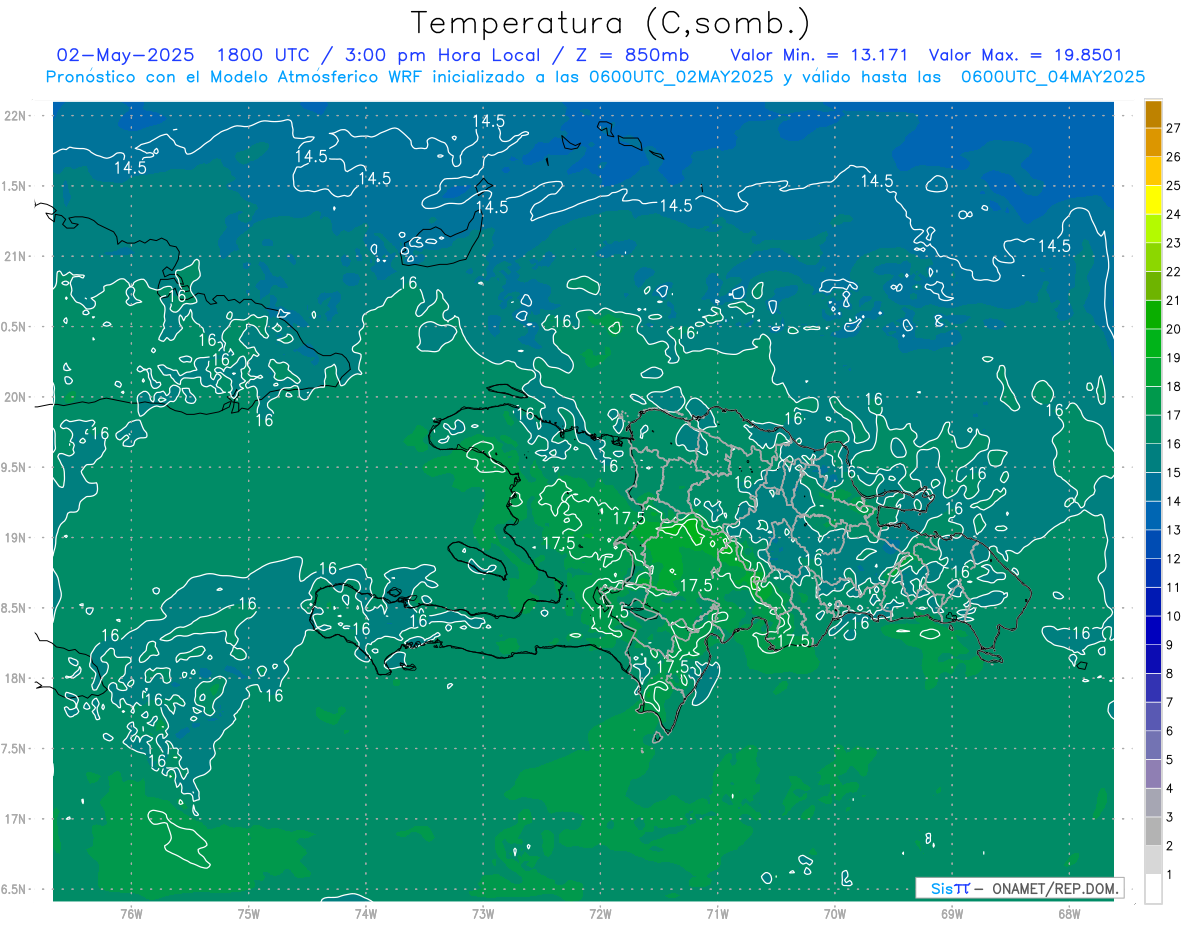
Task: Click the colorbar swatch between 13 and 14
Action: pyautogui.click(x=1153, y=516)
